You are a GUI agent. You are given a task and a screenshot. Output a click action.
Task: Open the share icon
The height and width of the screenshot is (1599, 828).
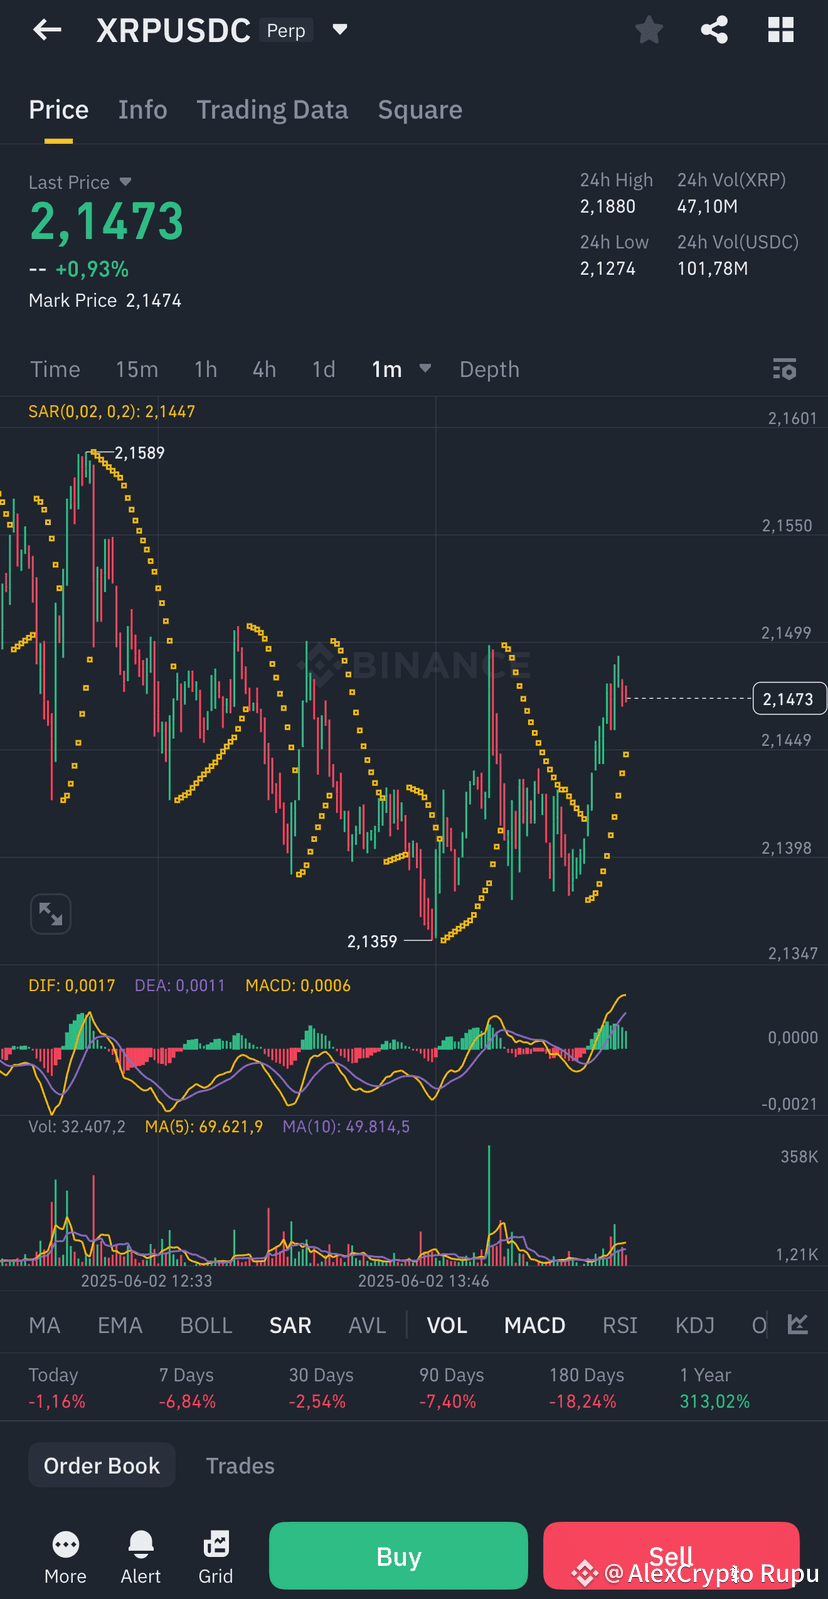pos(714,30)
